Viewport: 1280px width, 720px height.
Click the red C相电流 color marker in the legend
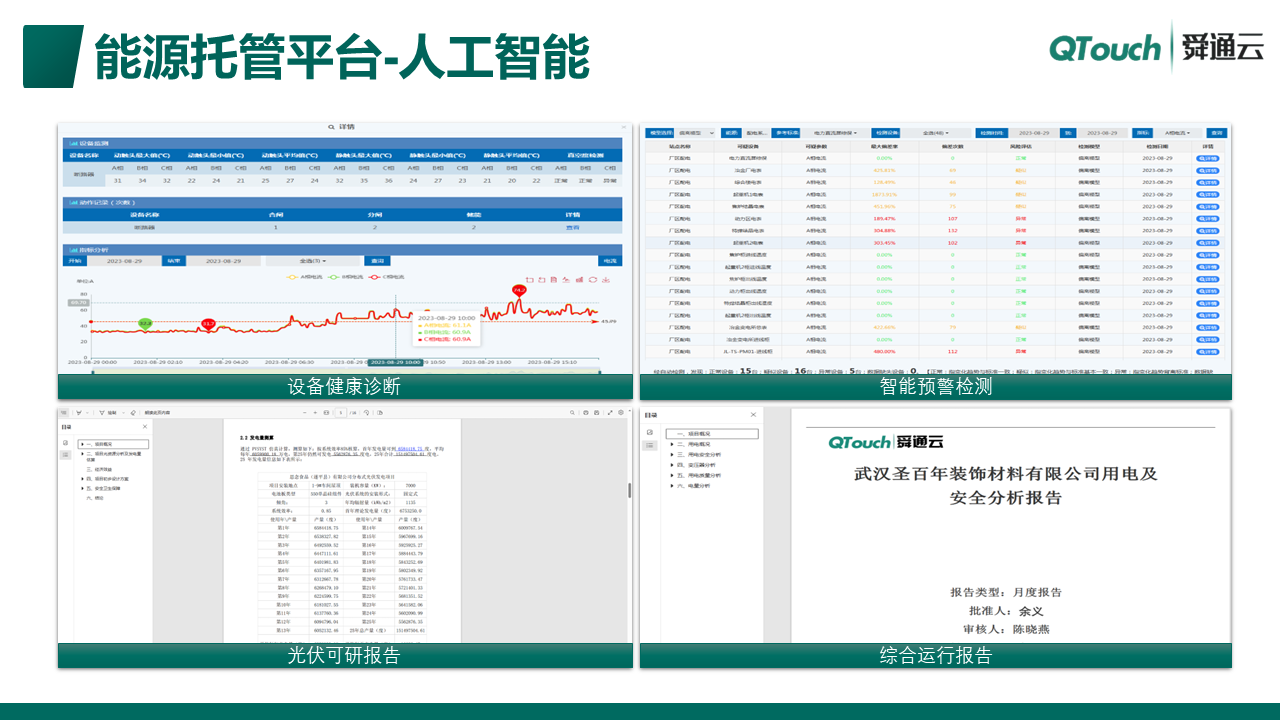[372, 277]
